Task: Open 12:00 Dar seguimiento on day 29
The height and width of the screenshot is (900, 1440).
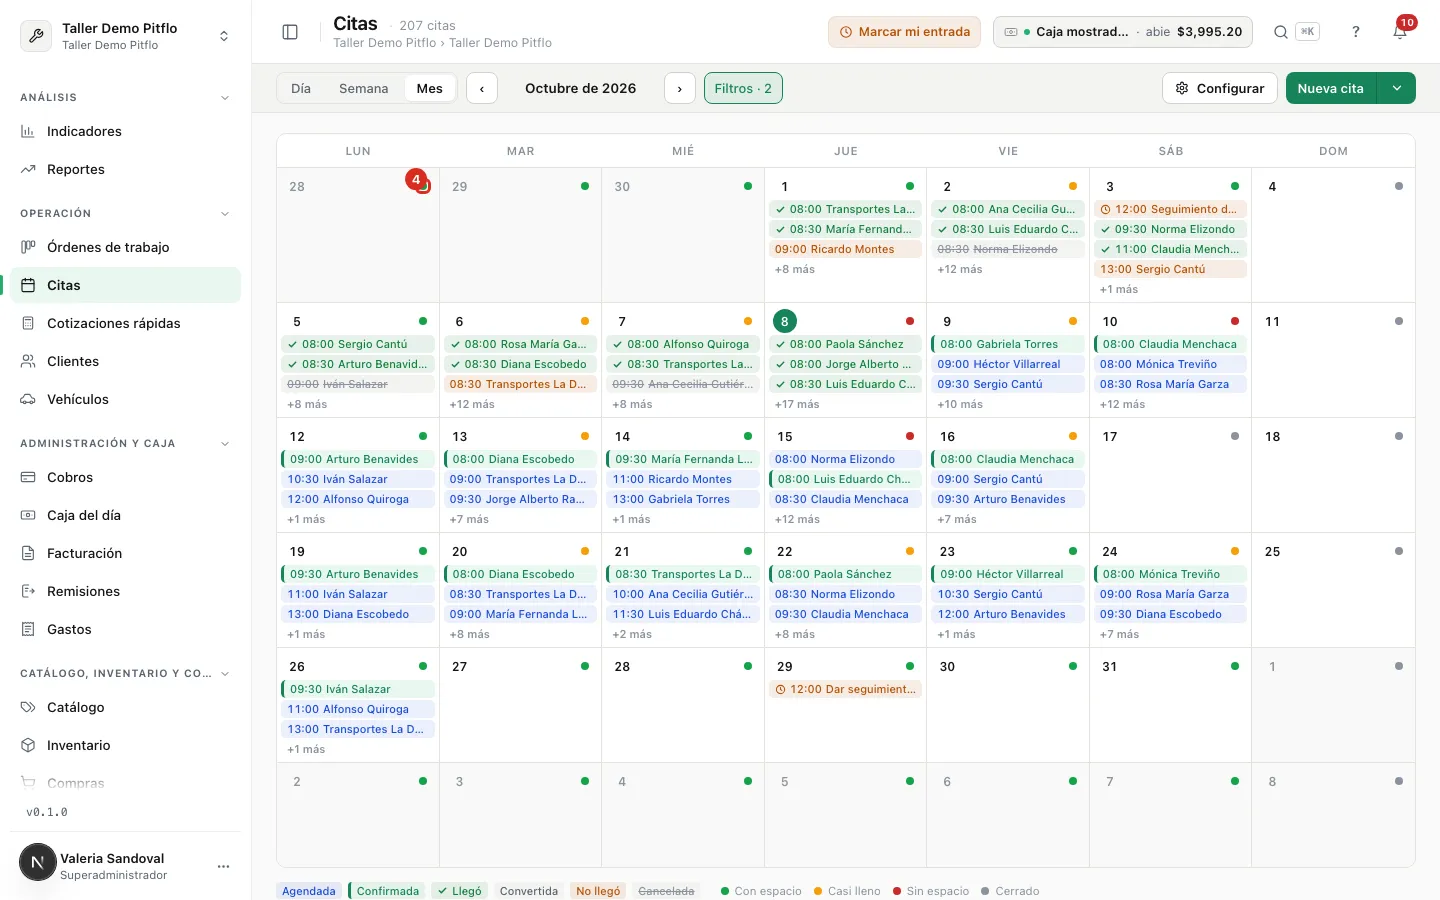Action: tap(845, 689)
